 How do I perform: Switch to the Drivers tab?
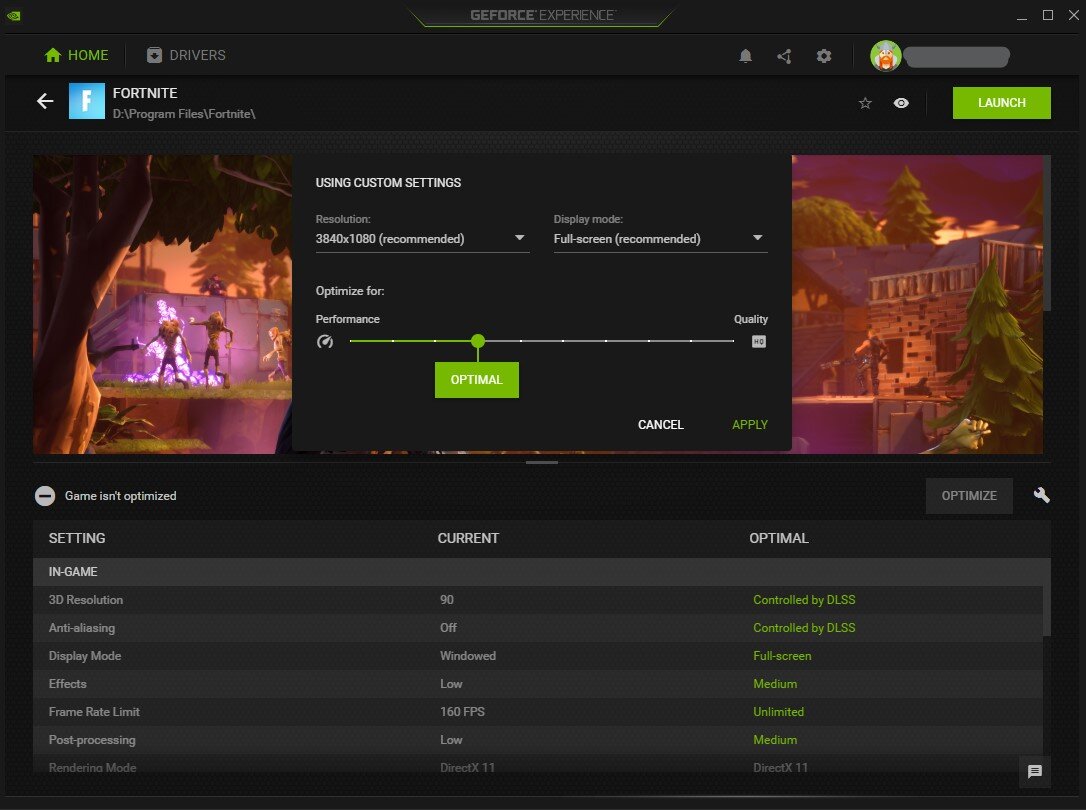[x=186, y=55]
